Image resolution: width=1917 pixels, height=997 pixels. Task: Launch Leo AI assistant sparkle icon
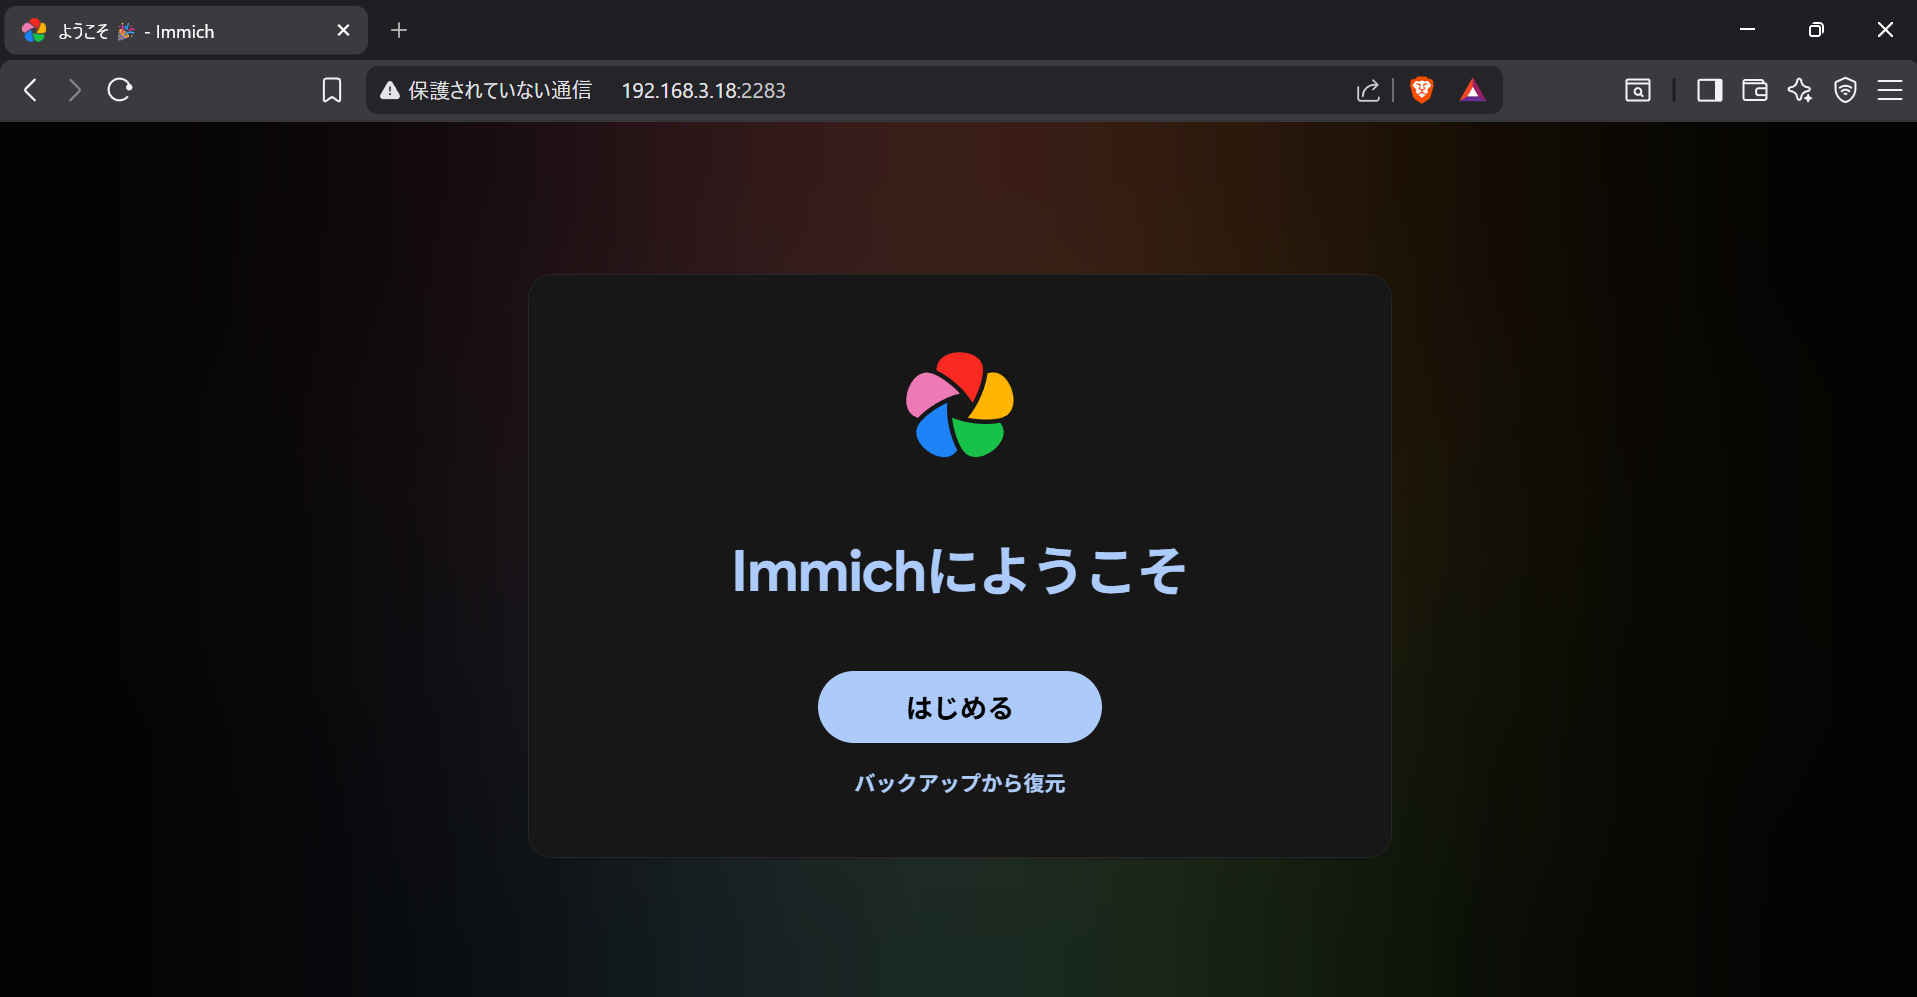pos(1800,90)
